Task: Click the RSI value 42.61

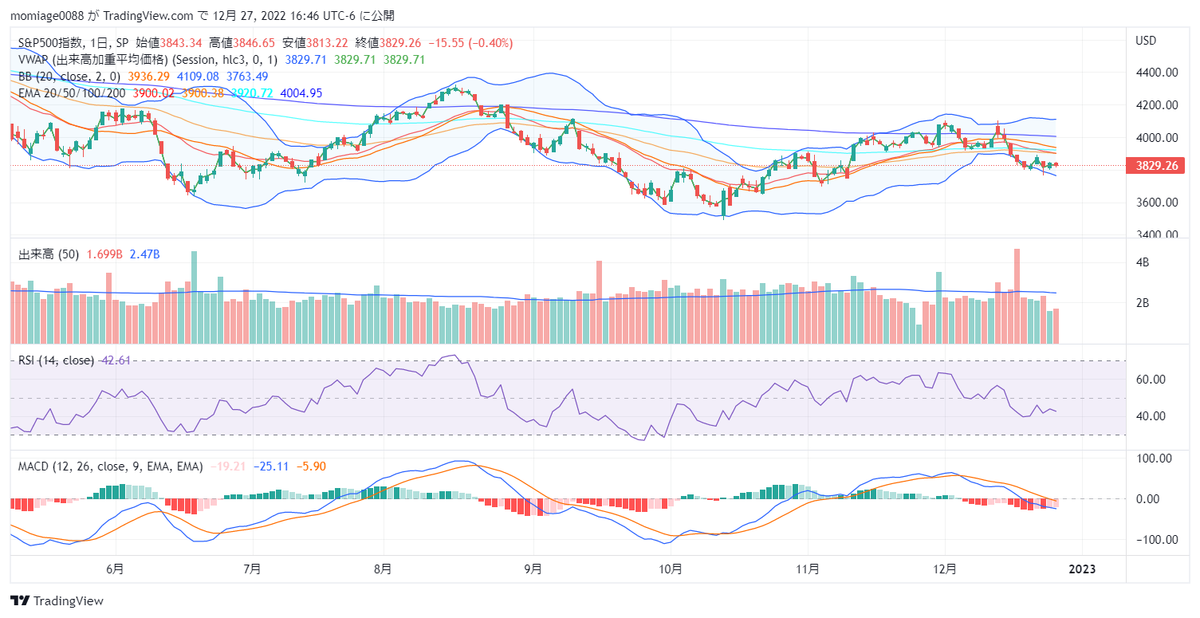Action: (116, 360)
